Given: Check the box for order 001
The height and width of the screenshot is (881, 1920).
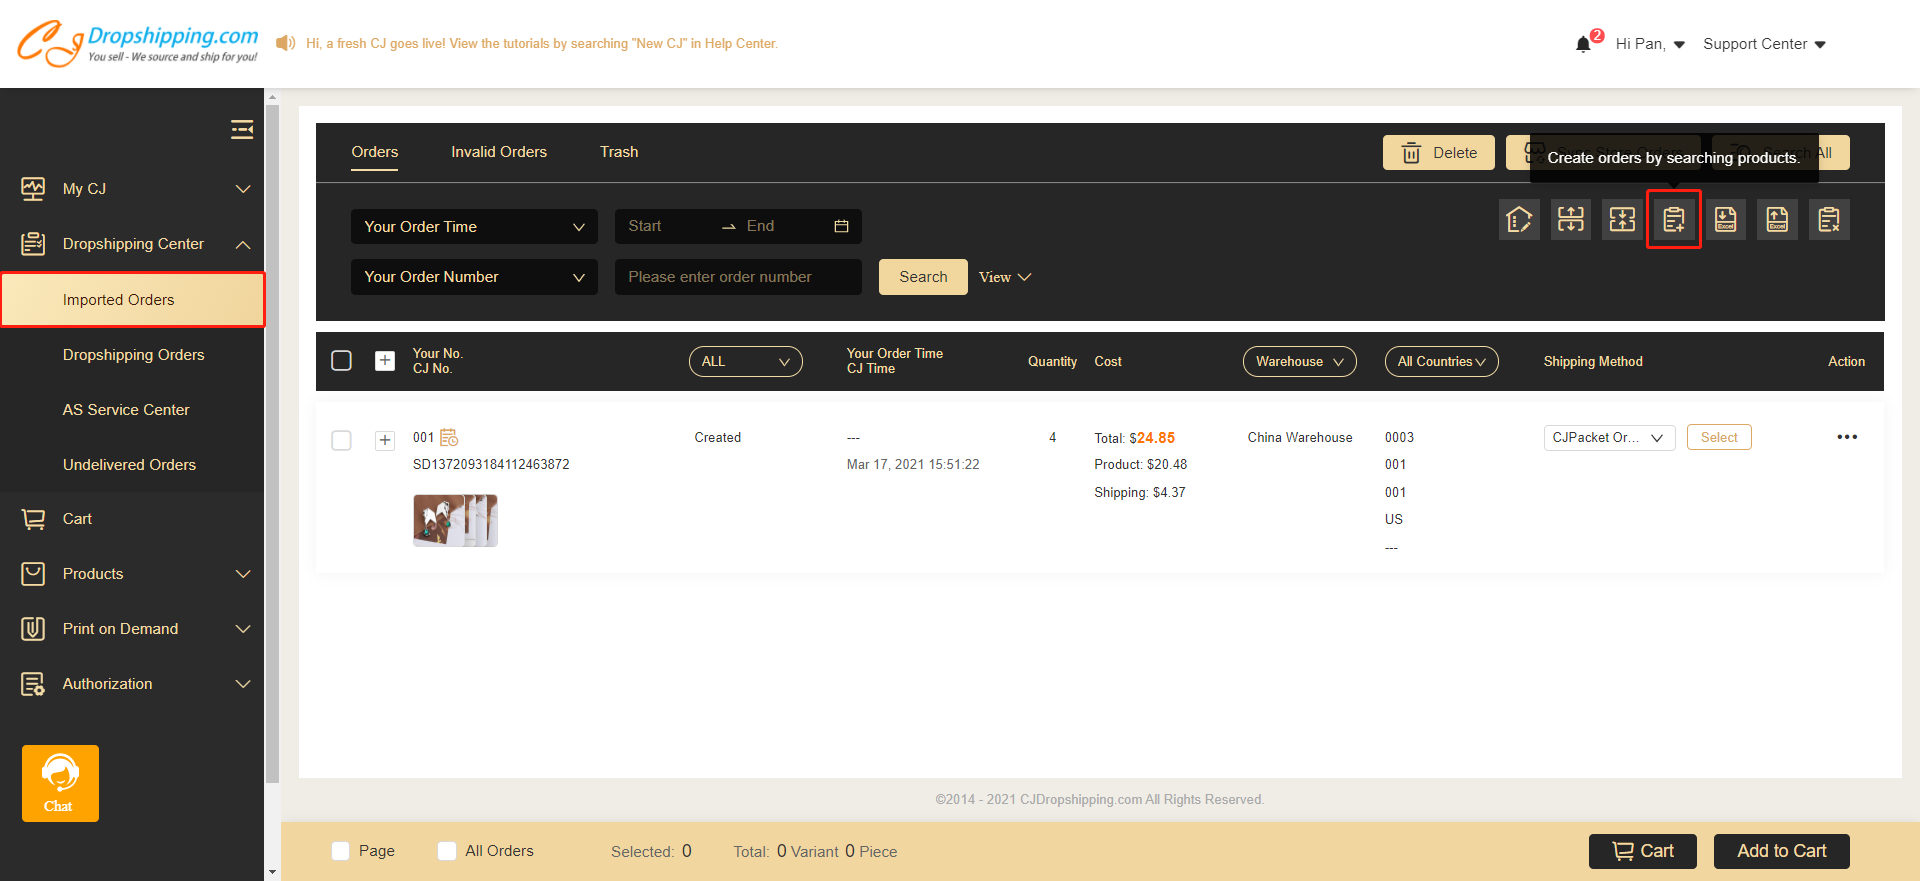Looking at the screenshot, I should point(341,440).
